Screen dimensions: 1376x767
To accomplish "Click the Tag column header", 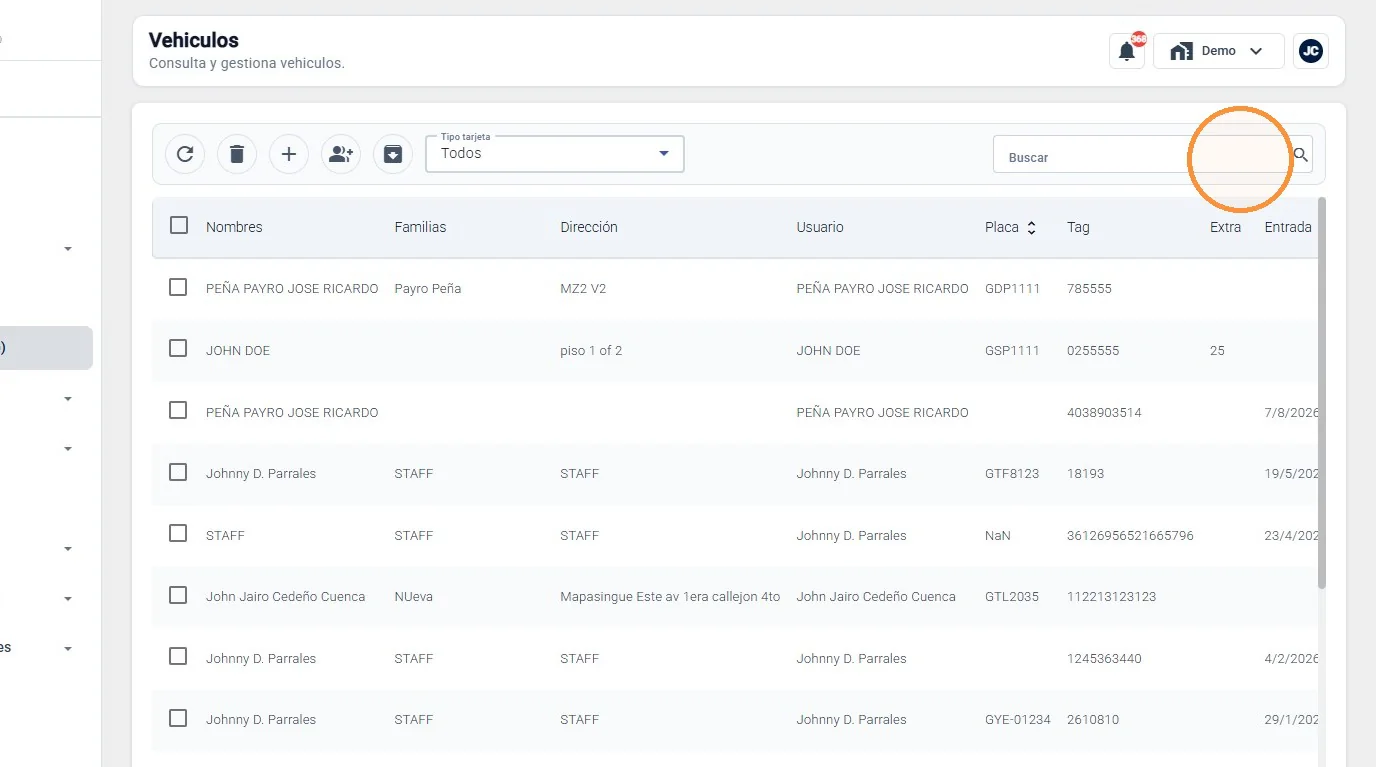I will pyautogui.click(x=1078, y=227).
